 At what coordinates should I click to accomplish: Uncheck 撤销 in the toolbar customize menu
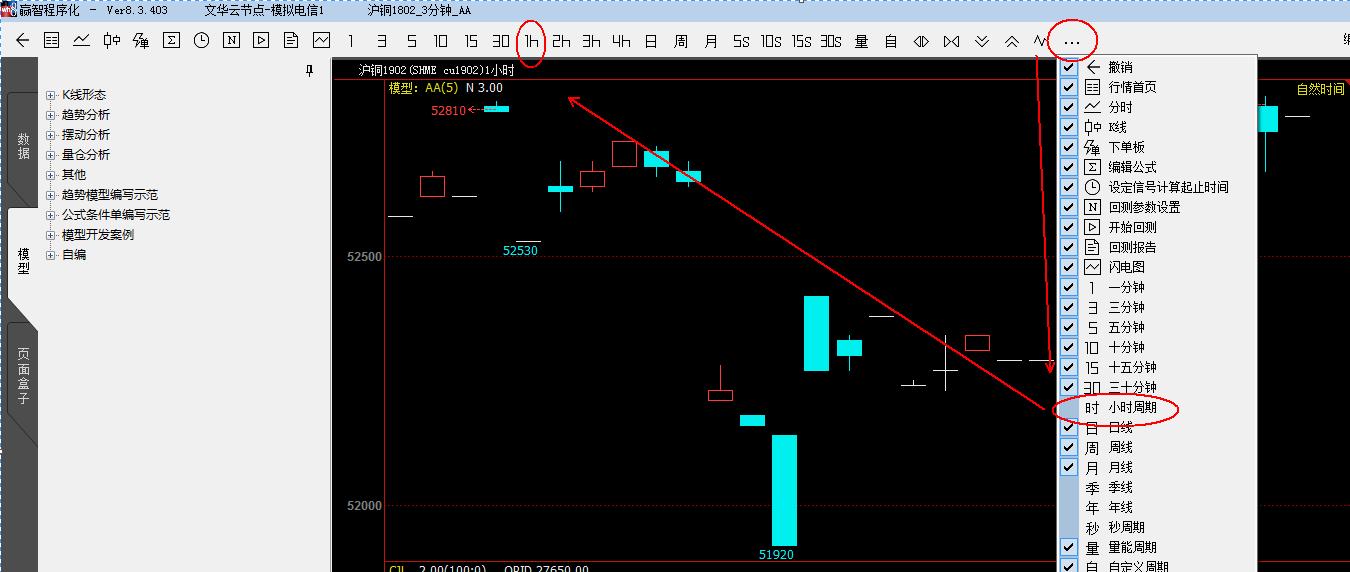pos(1069,67)
